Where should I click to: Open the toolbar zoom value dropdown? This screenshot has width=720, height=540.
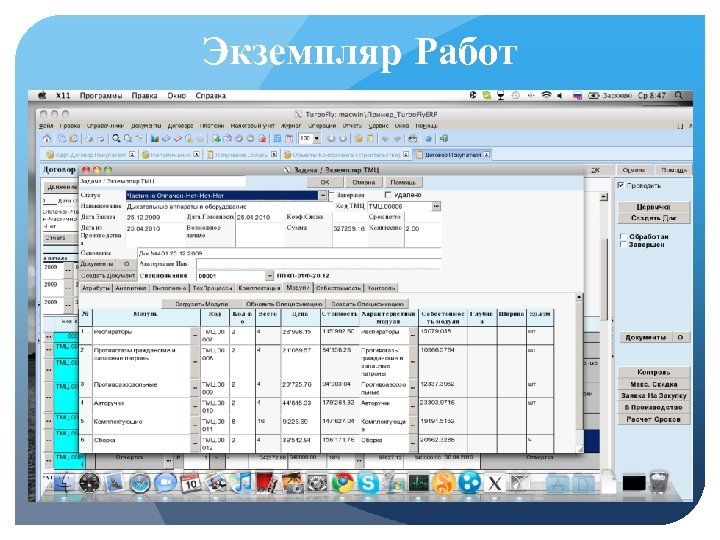click(316, 138)
